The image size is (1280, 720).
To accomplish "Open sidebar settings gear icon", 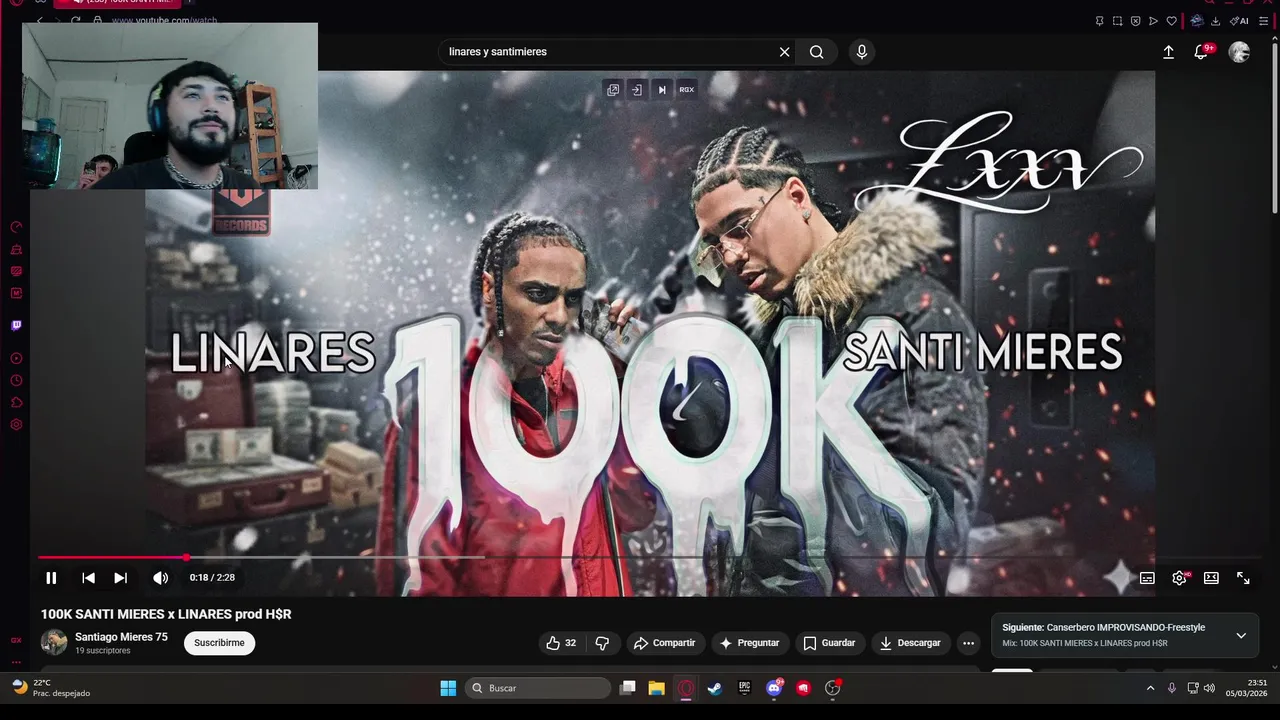I will (x=16, y=425).
